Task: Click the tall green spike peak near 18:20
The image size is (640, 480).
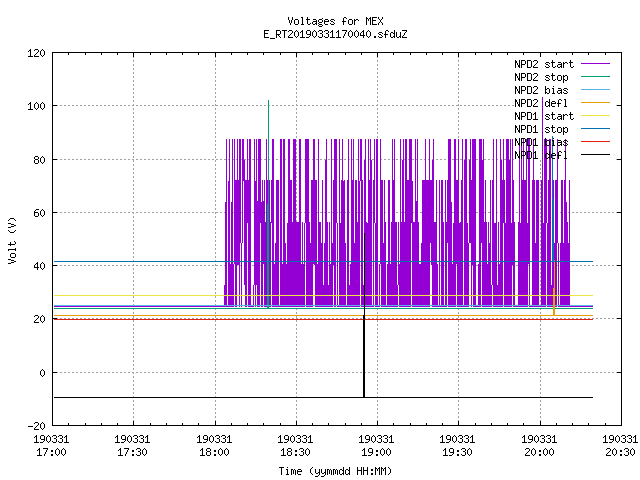Action: pyautogui.click(x=268, y=101)
